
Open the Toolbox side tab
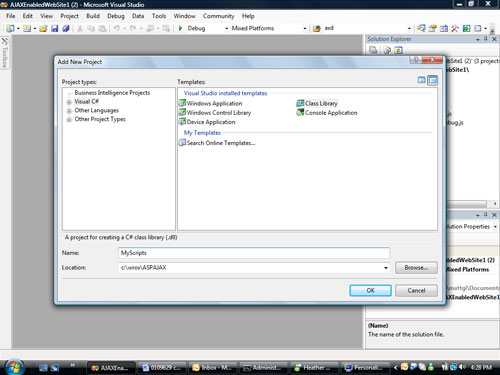click(5, 53)
